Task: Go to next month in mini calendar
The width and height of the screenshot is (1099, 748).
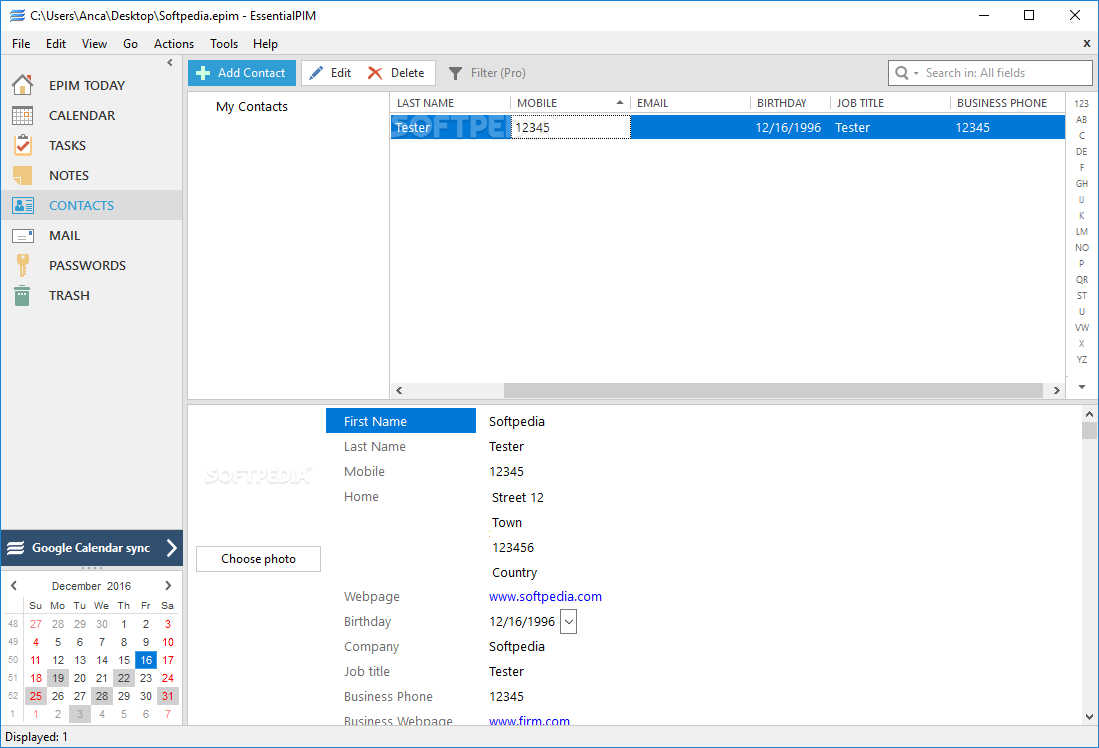Action: [168, 585]
